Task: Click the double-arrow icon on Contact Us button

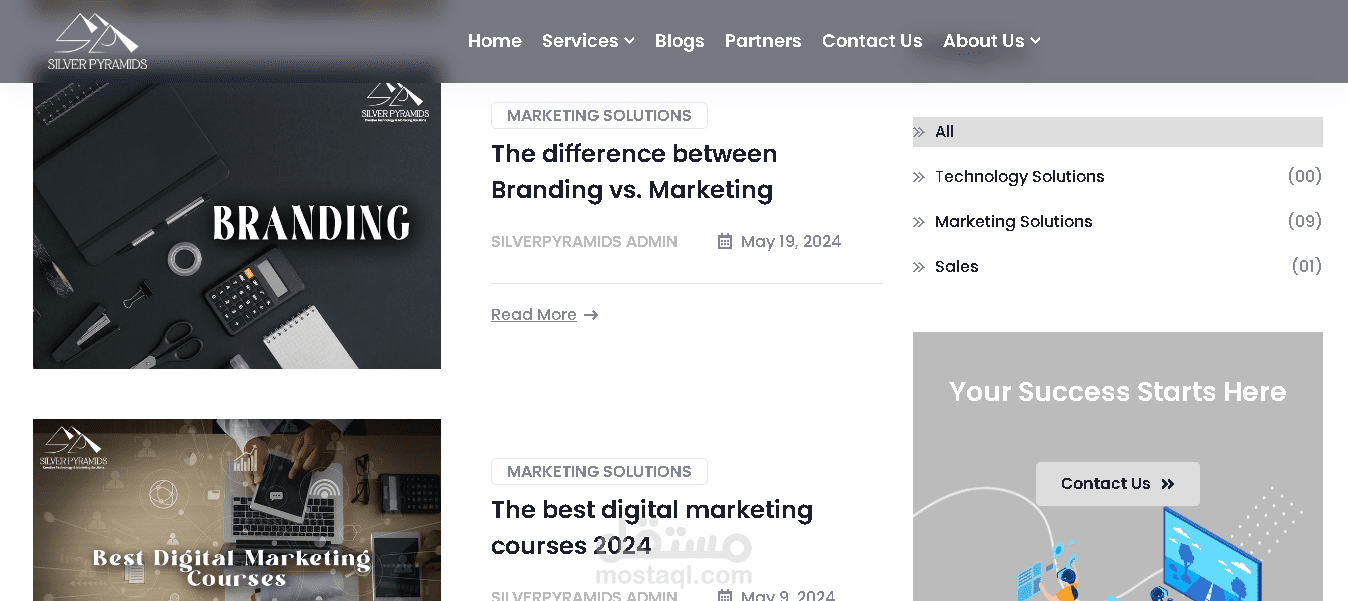Action: [1168, 484]
